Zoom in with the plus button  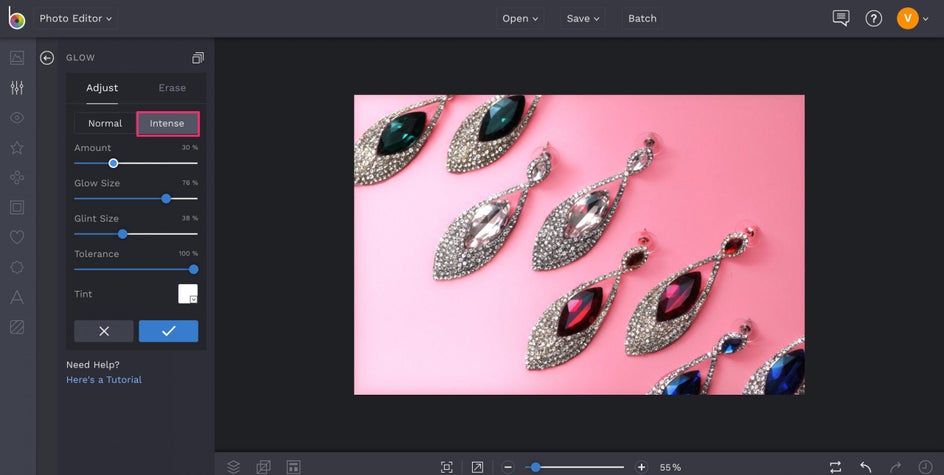[641, 467]
